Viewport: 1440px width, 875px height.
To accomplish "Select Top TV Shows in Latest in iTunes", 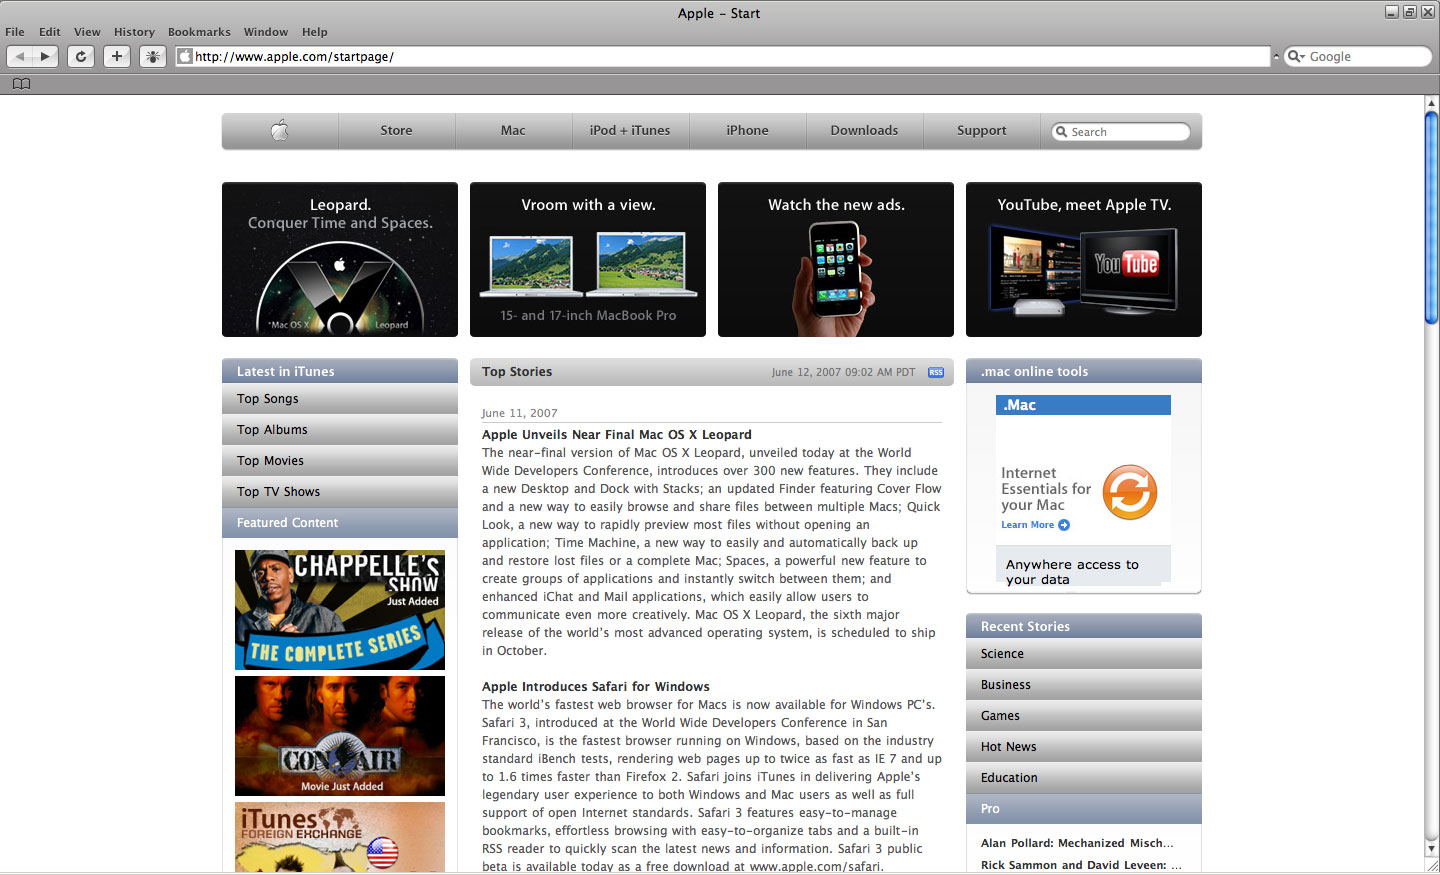I will coord(340,492).
